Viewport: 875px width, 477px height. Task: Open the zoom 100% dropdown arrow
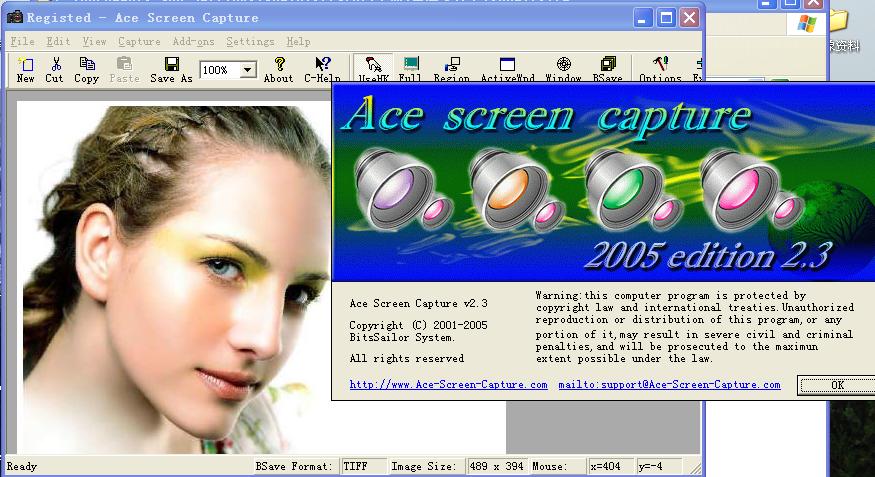coord(247,70)
